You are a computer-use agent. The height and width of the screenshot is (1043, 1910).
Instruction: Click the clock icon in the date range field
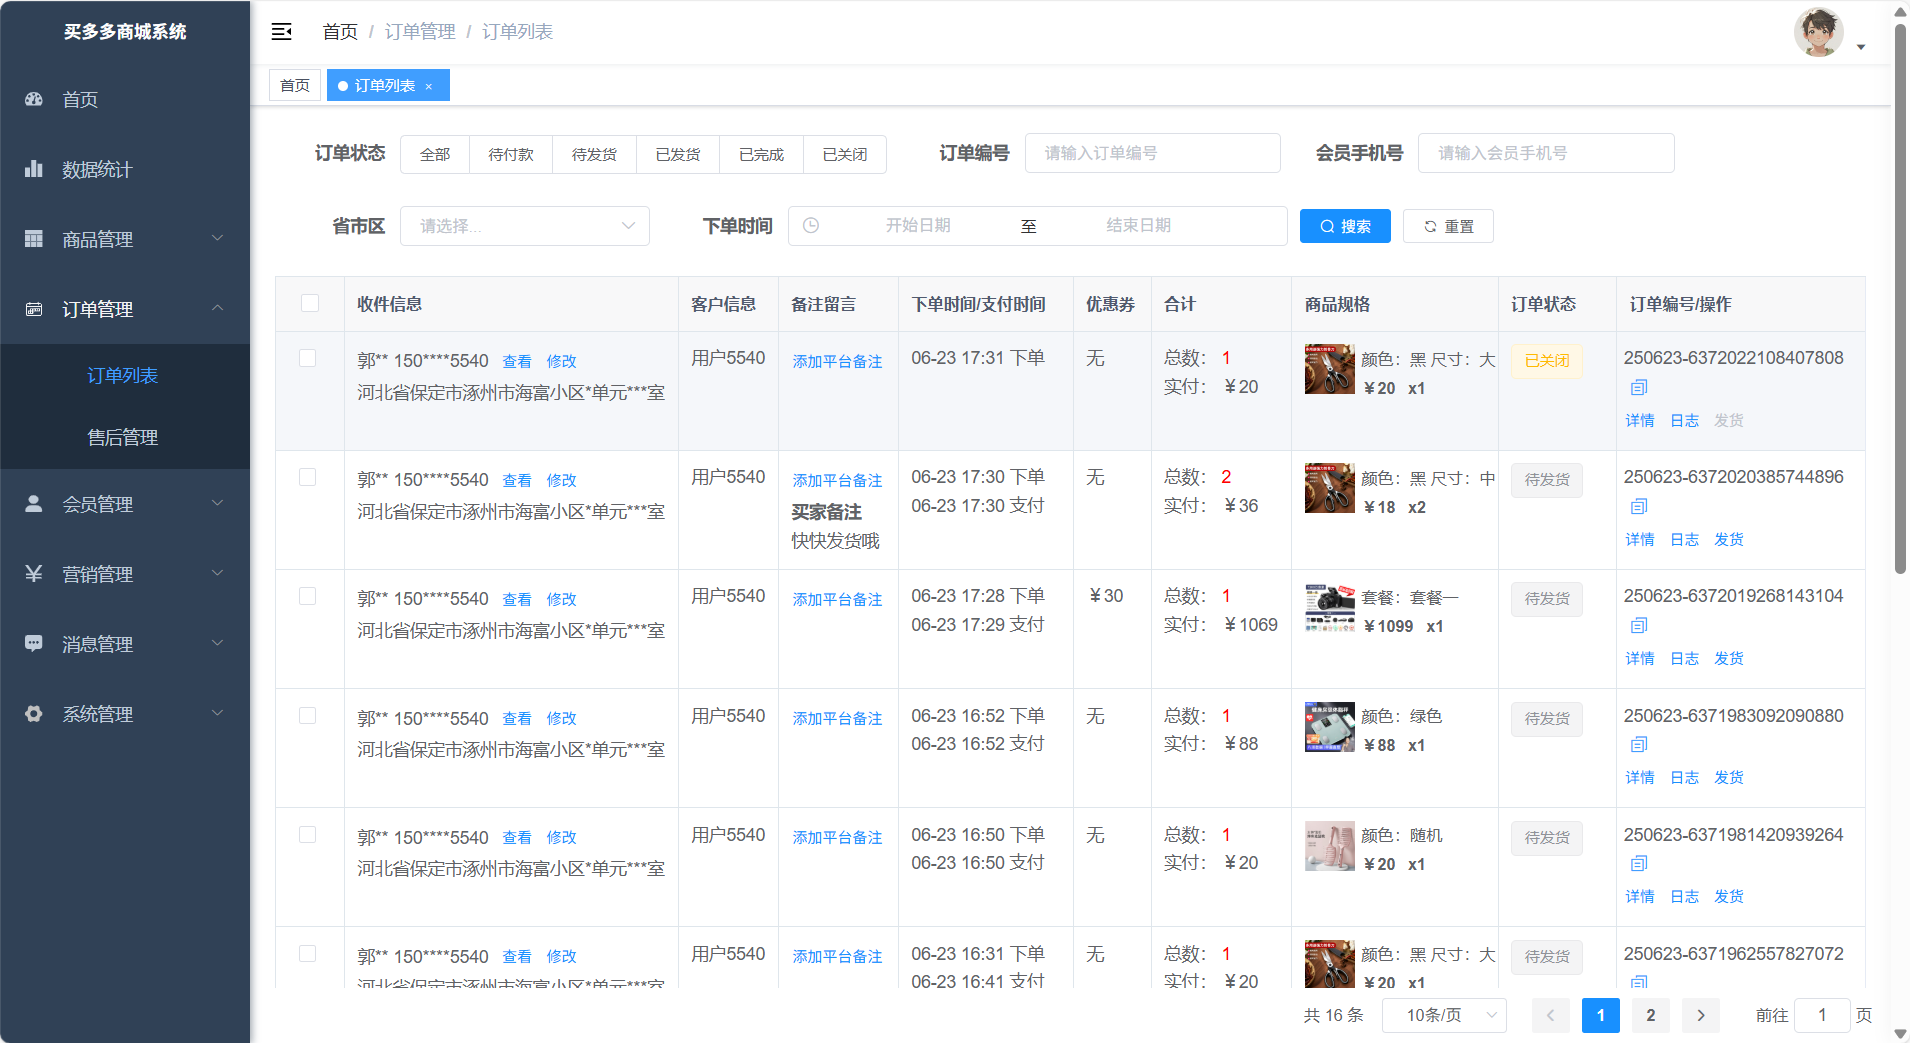[811, 226]
